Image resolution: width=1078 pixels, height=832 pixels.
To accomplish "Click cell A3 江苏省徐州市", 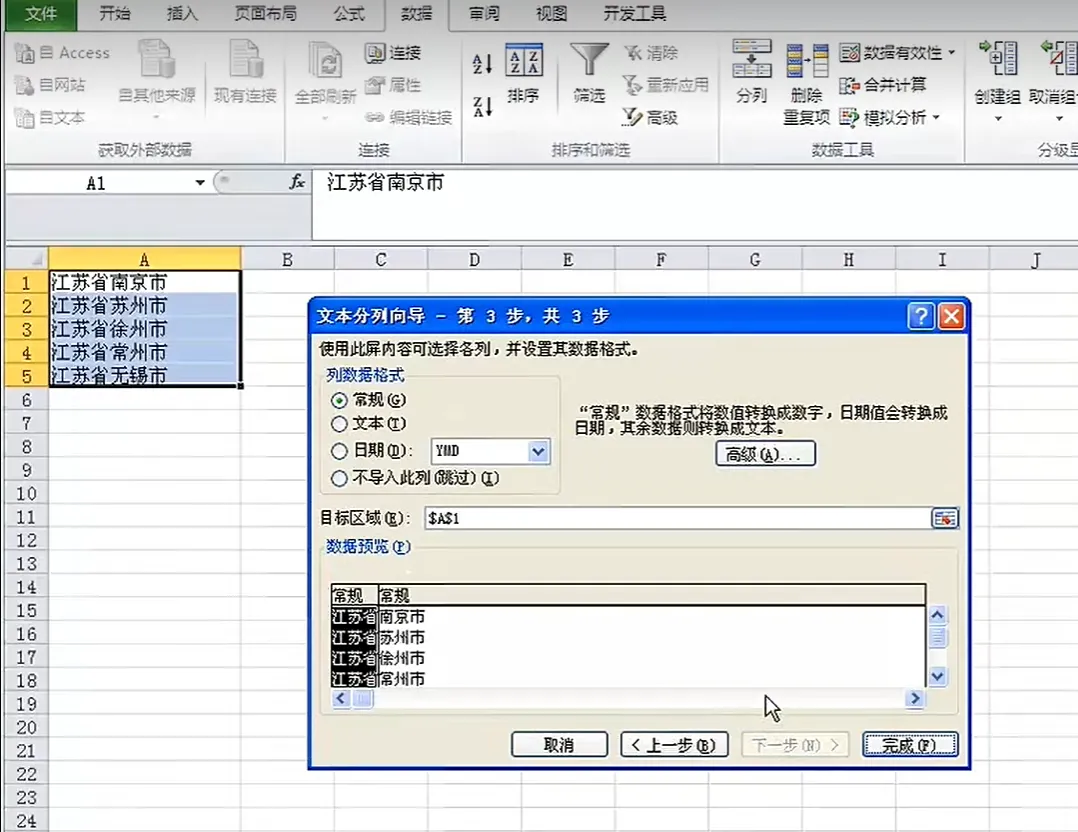I will pyautogui.click(x=145, y=329).
